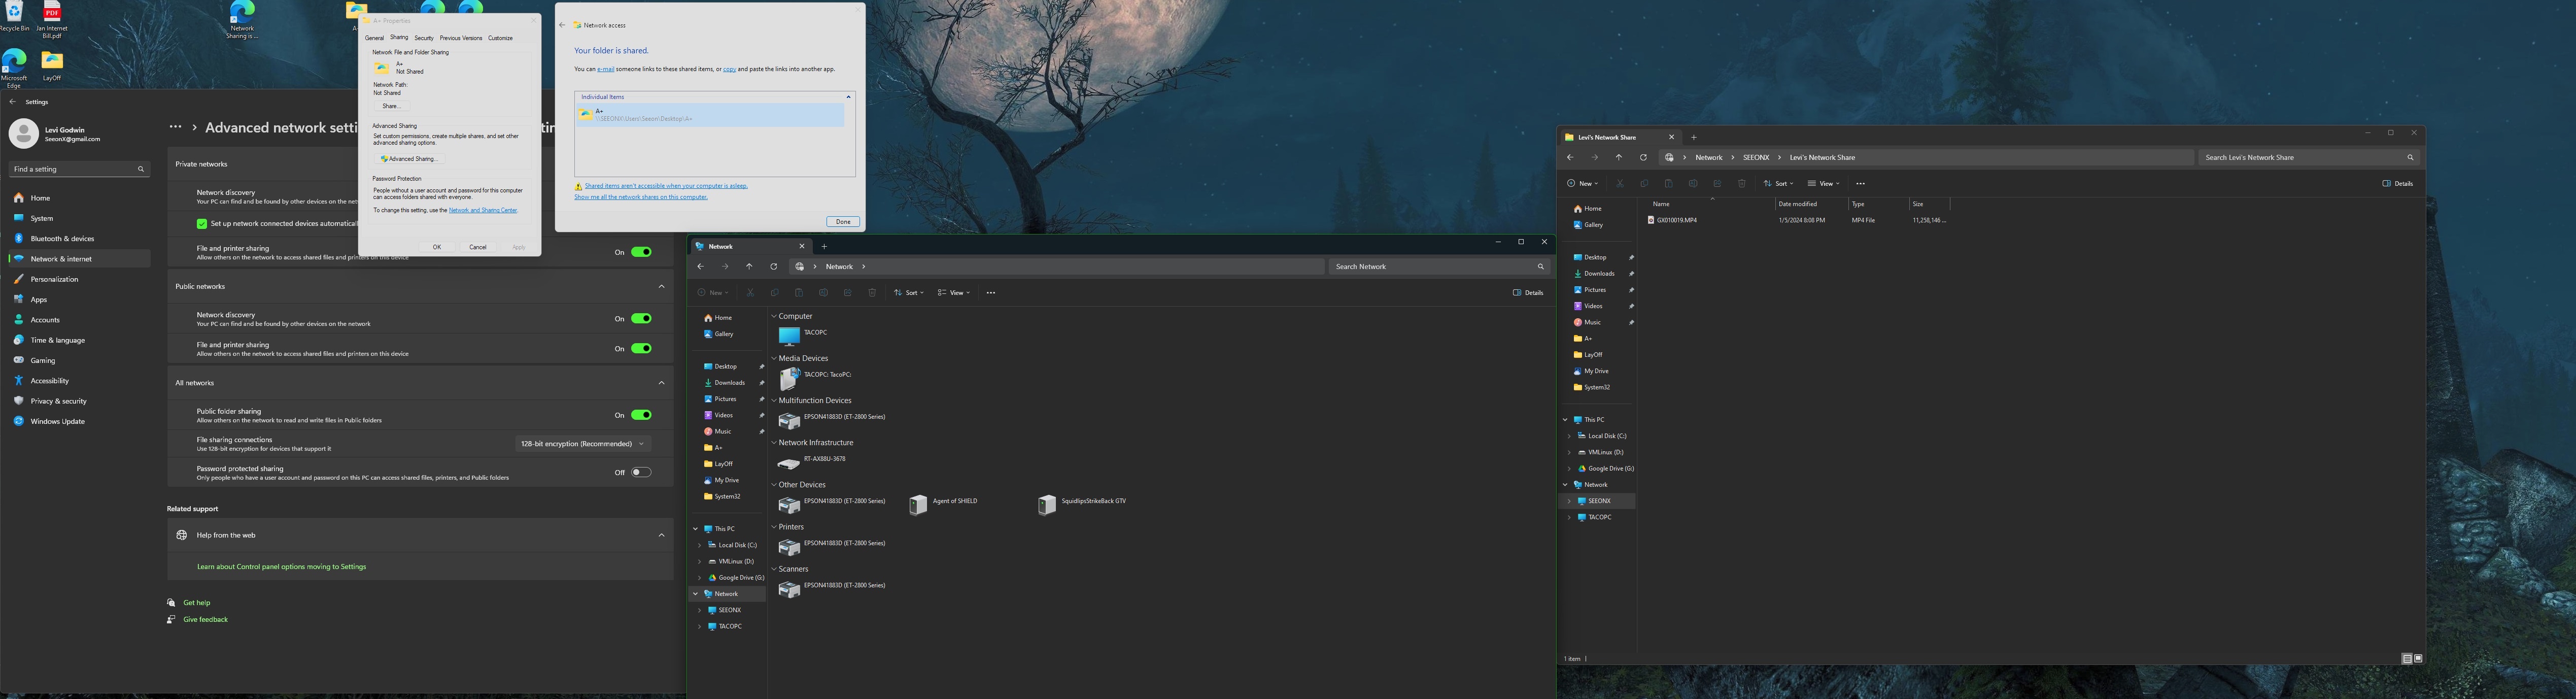Click the Up arrow in the Network window
Image resolution: width=2576 pixels, height=699 pixels.
tap(749, 267)
